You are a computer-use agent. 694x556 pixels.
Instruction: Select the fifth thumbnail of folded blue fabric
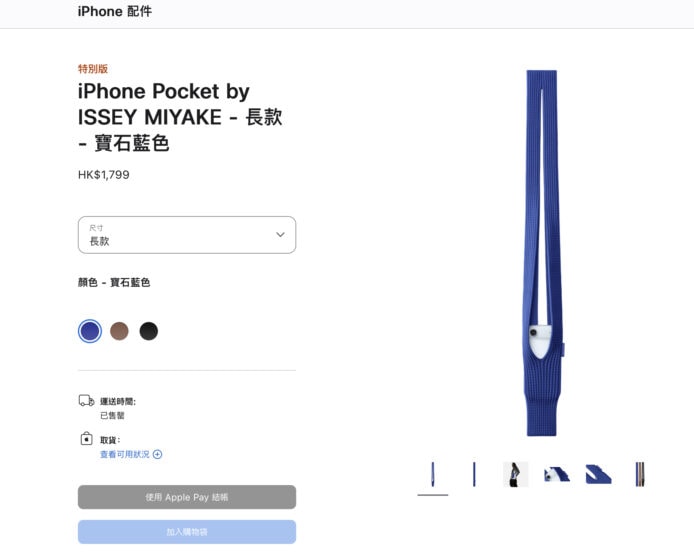[598, 474]
